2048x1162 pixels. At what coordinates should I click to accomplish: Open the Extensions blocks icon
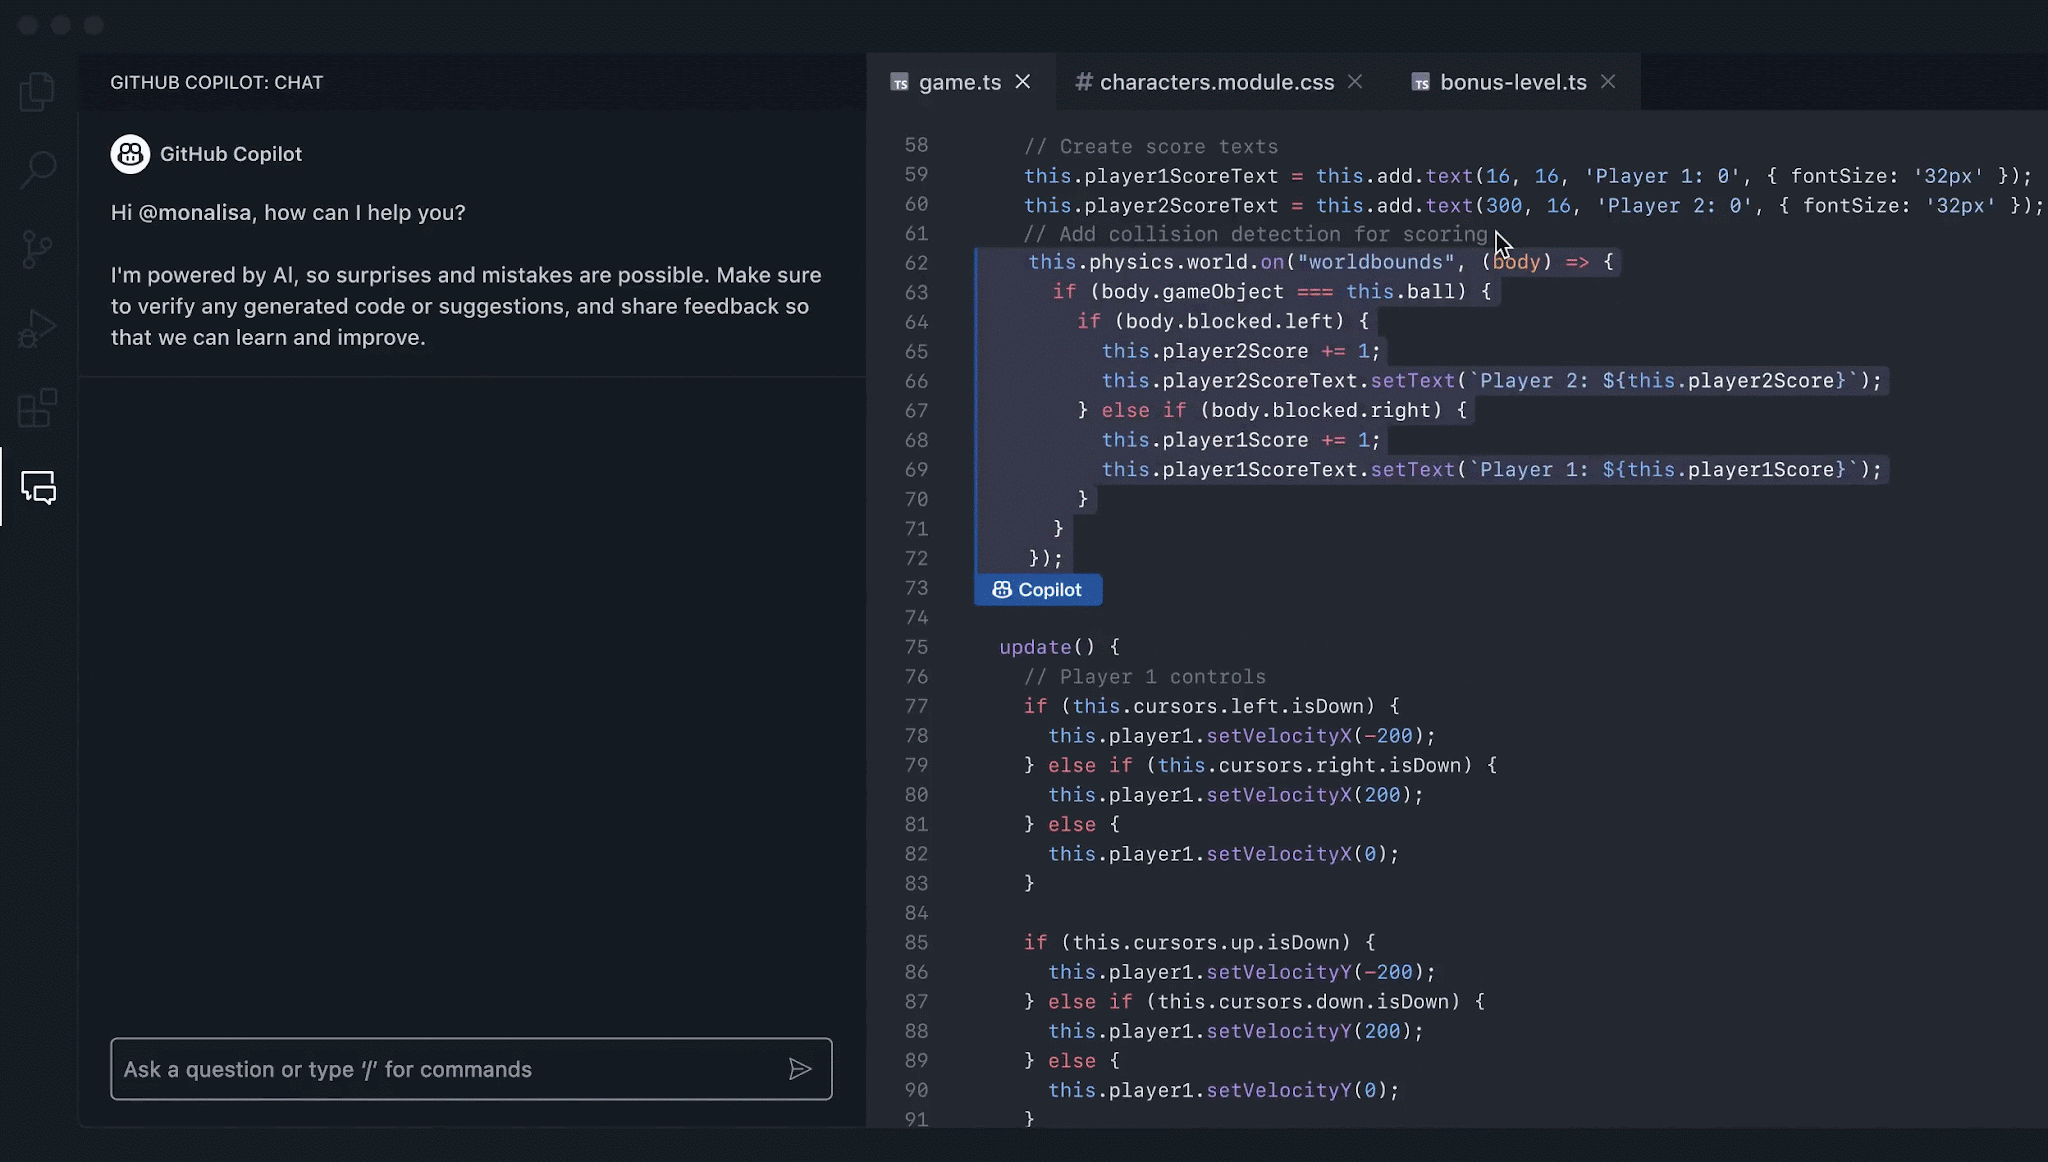tap(38, 407)
